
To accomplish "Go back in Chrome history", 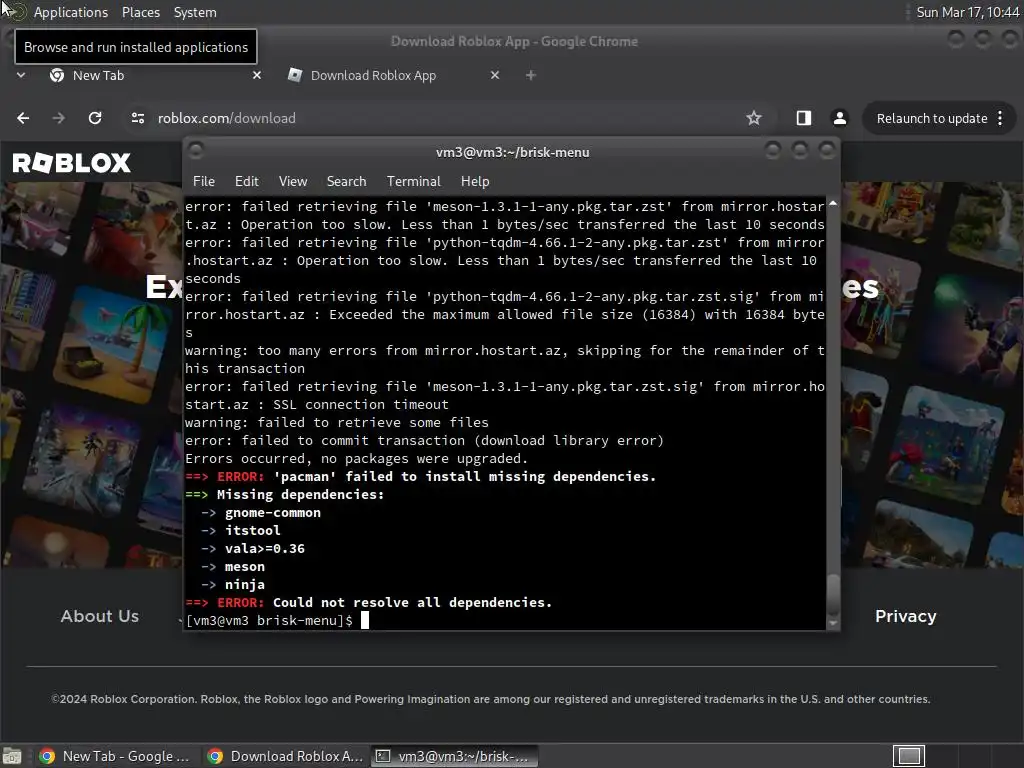I will pos(23,118).
